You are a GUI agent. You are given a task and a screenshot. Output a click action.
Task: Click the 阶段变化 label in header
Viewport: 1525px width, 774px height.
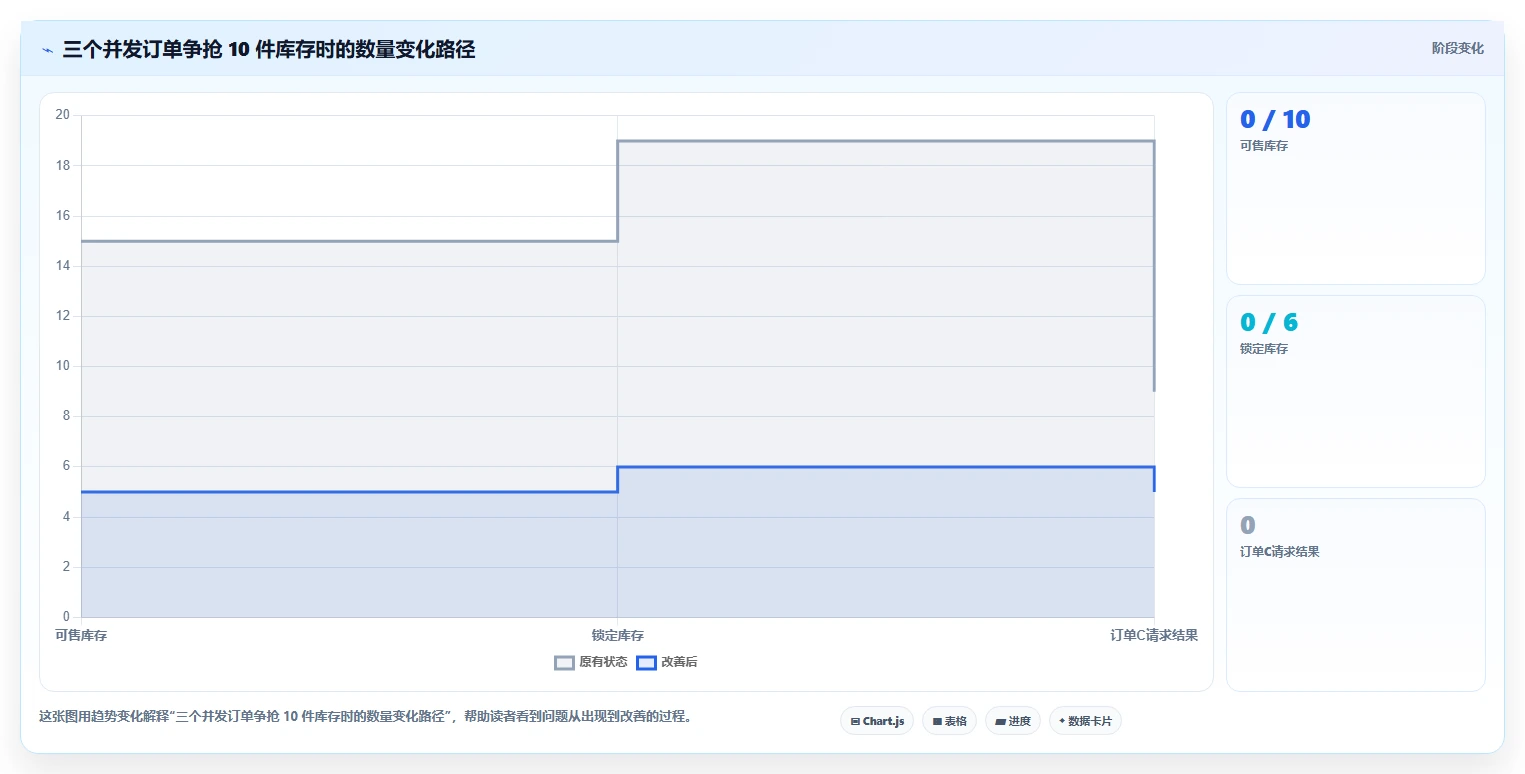tap(1457, 48)
